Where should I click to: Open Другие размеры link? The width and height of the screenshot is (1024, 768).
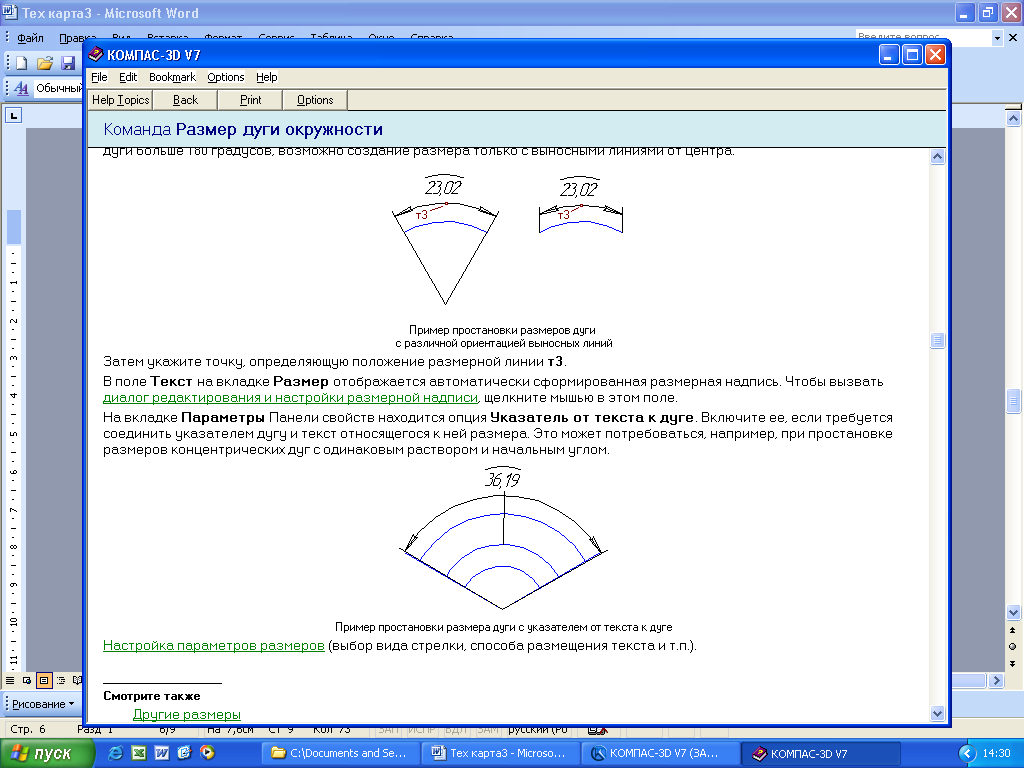coord(187,714)
